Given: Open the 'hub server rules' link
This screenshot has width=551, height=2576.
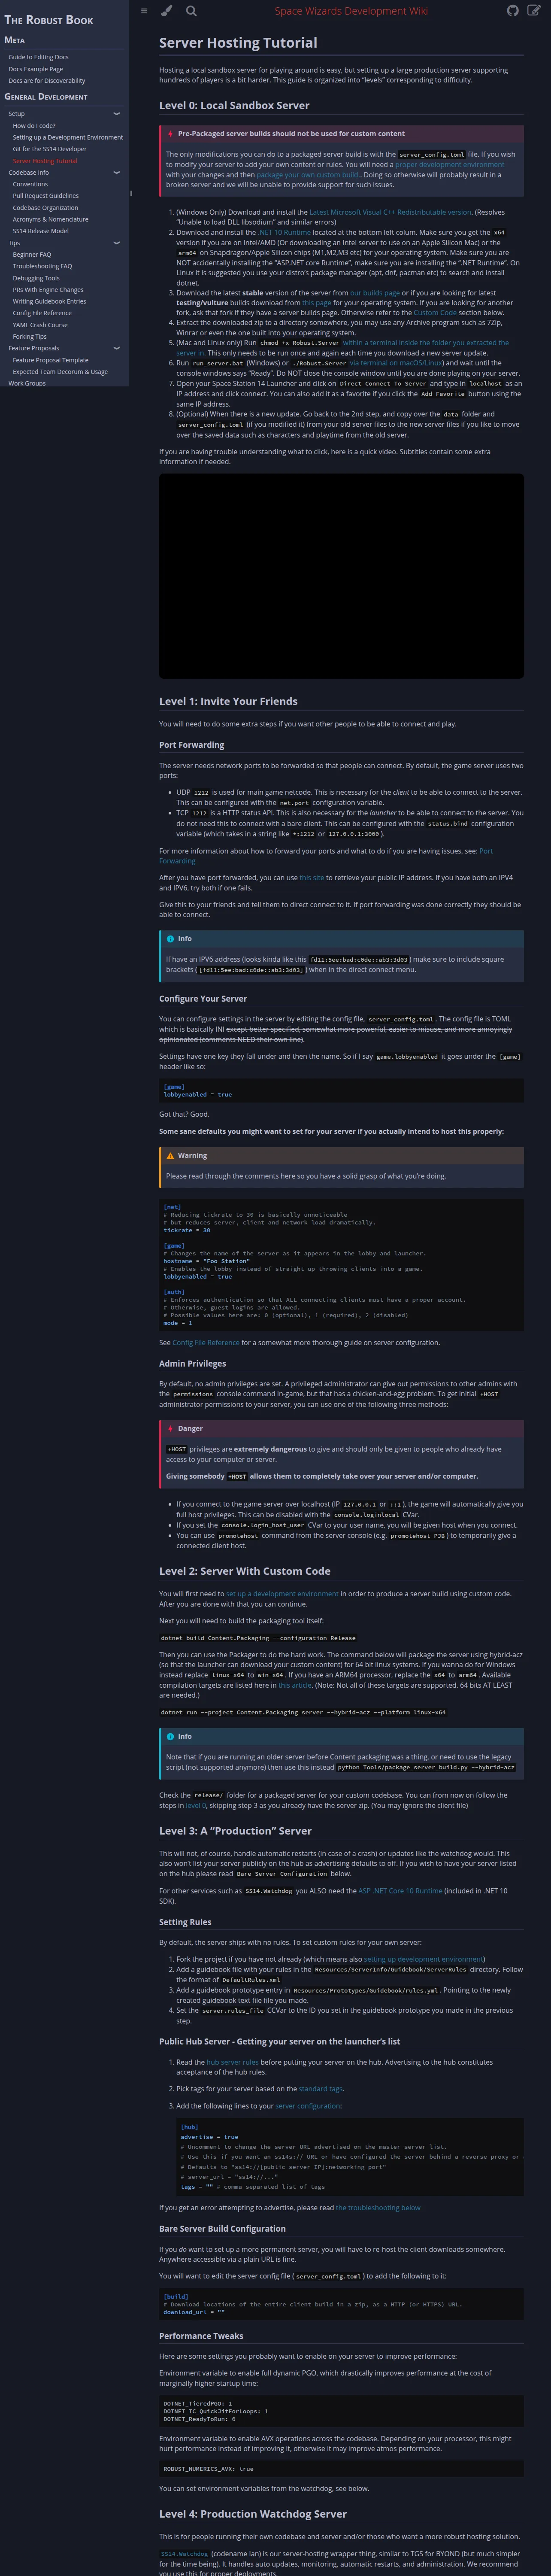Looking at the screenshot, I should click(x=232, y=2062).
